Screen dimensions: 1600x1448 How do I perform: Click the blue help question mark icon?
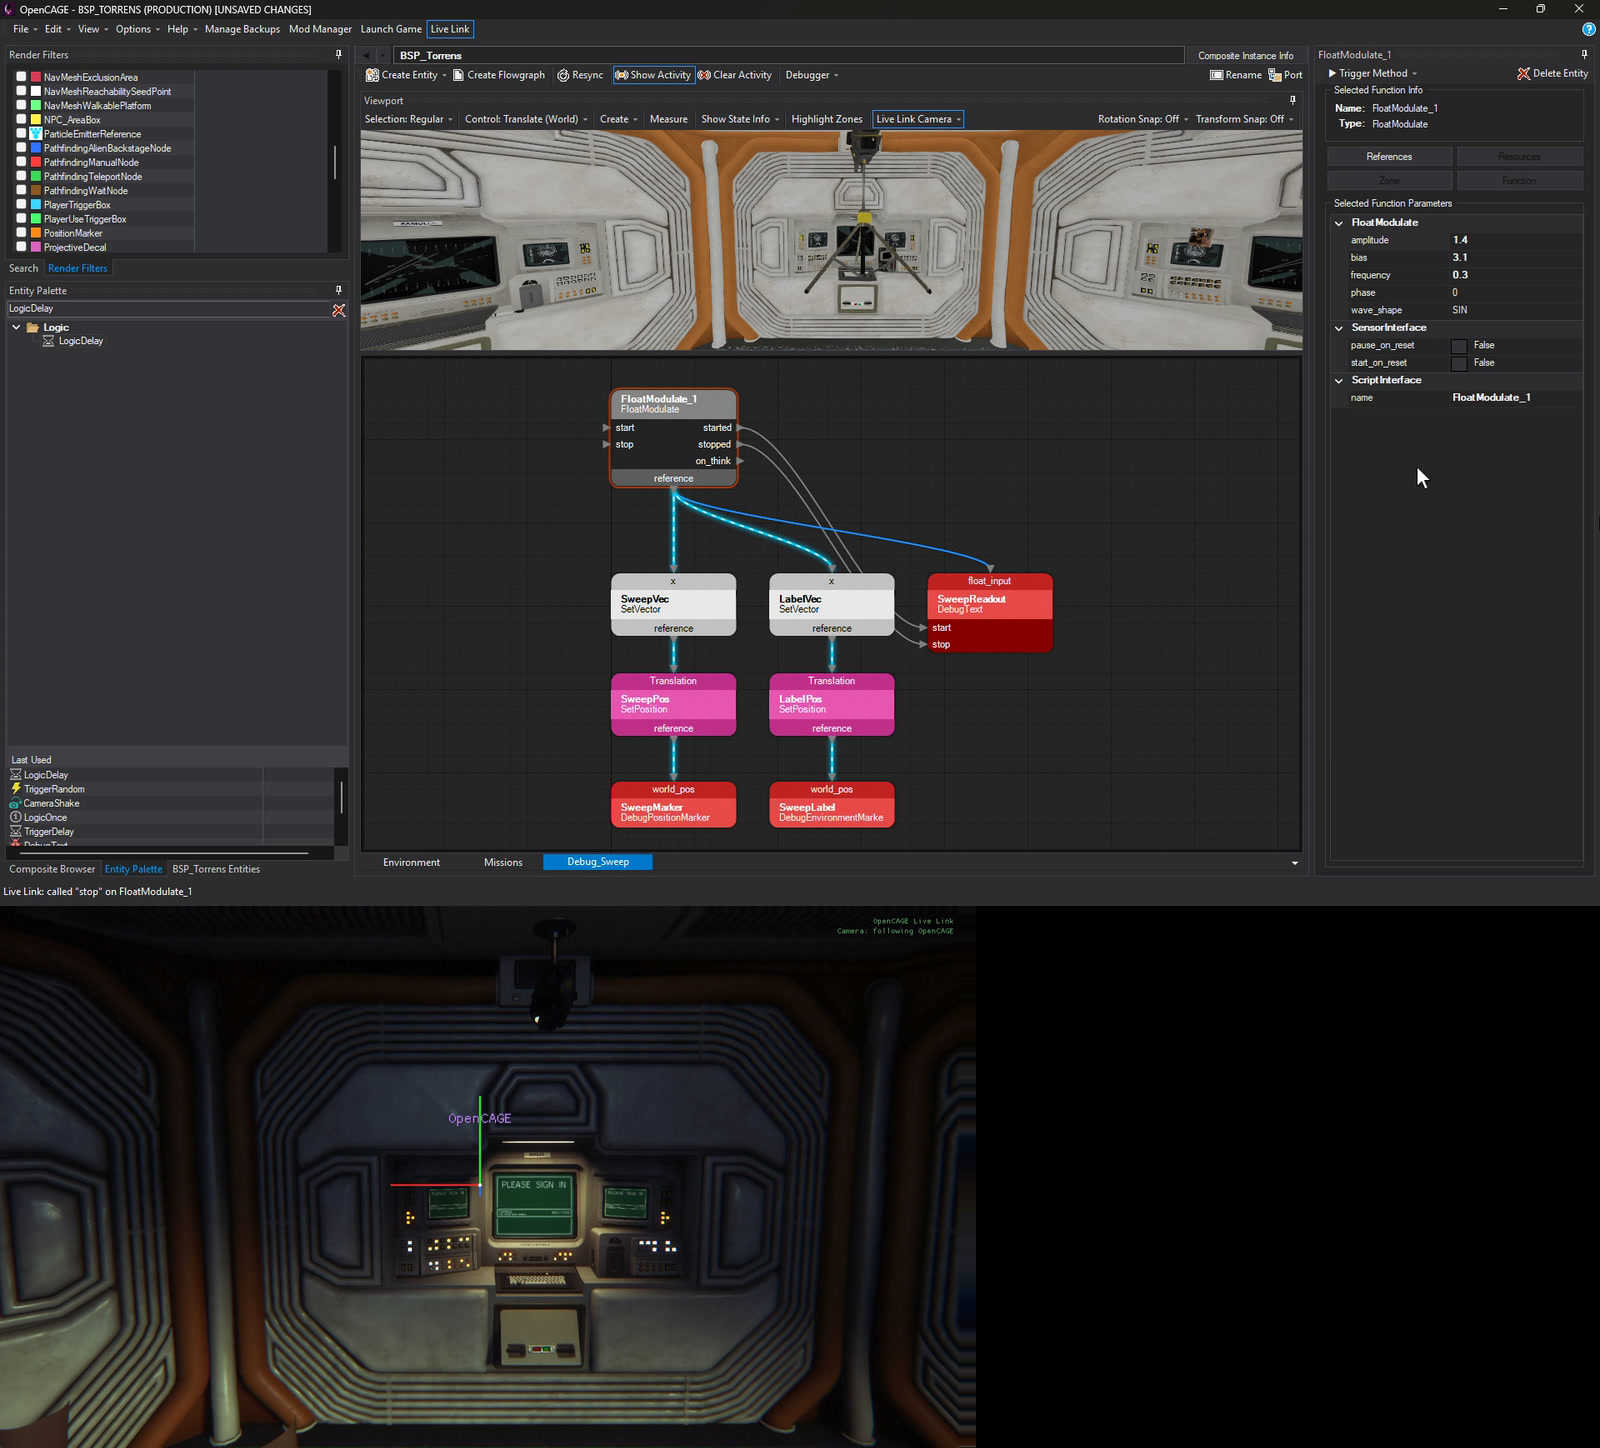tap(1589, 29)
